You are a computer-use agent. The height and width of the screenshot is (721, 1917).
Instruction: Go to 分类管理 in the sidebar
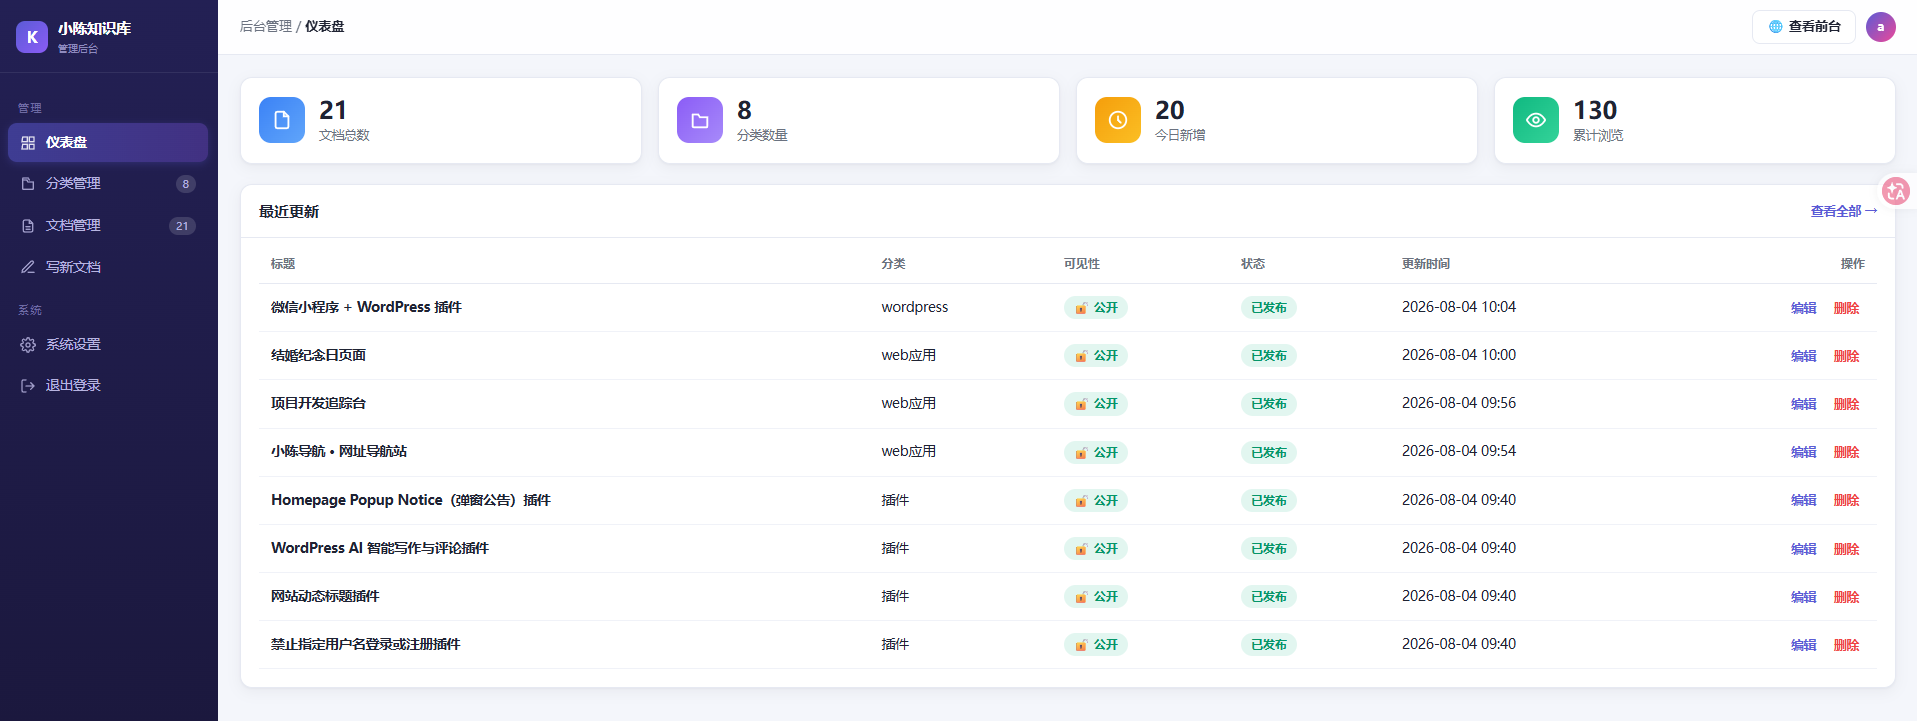[108, 184]
